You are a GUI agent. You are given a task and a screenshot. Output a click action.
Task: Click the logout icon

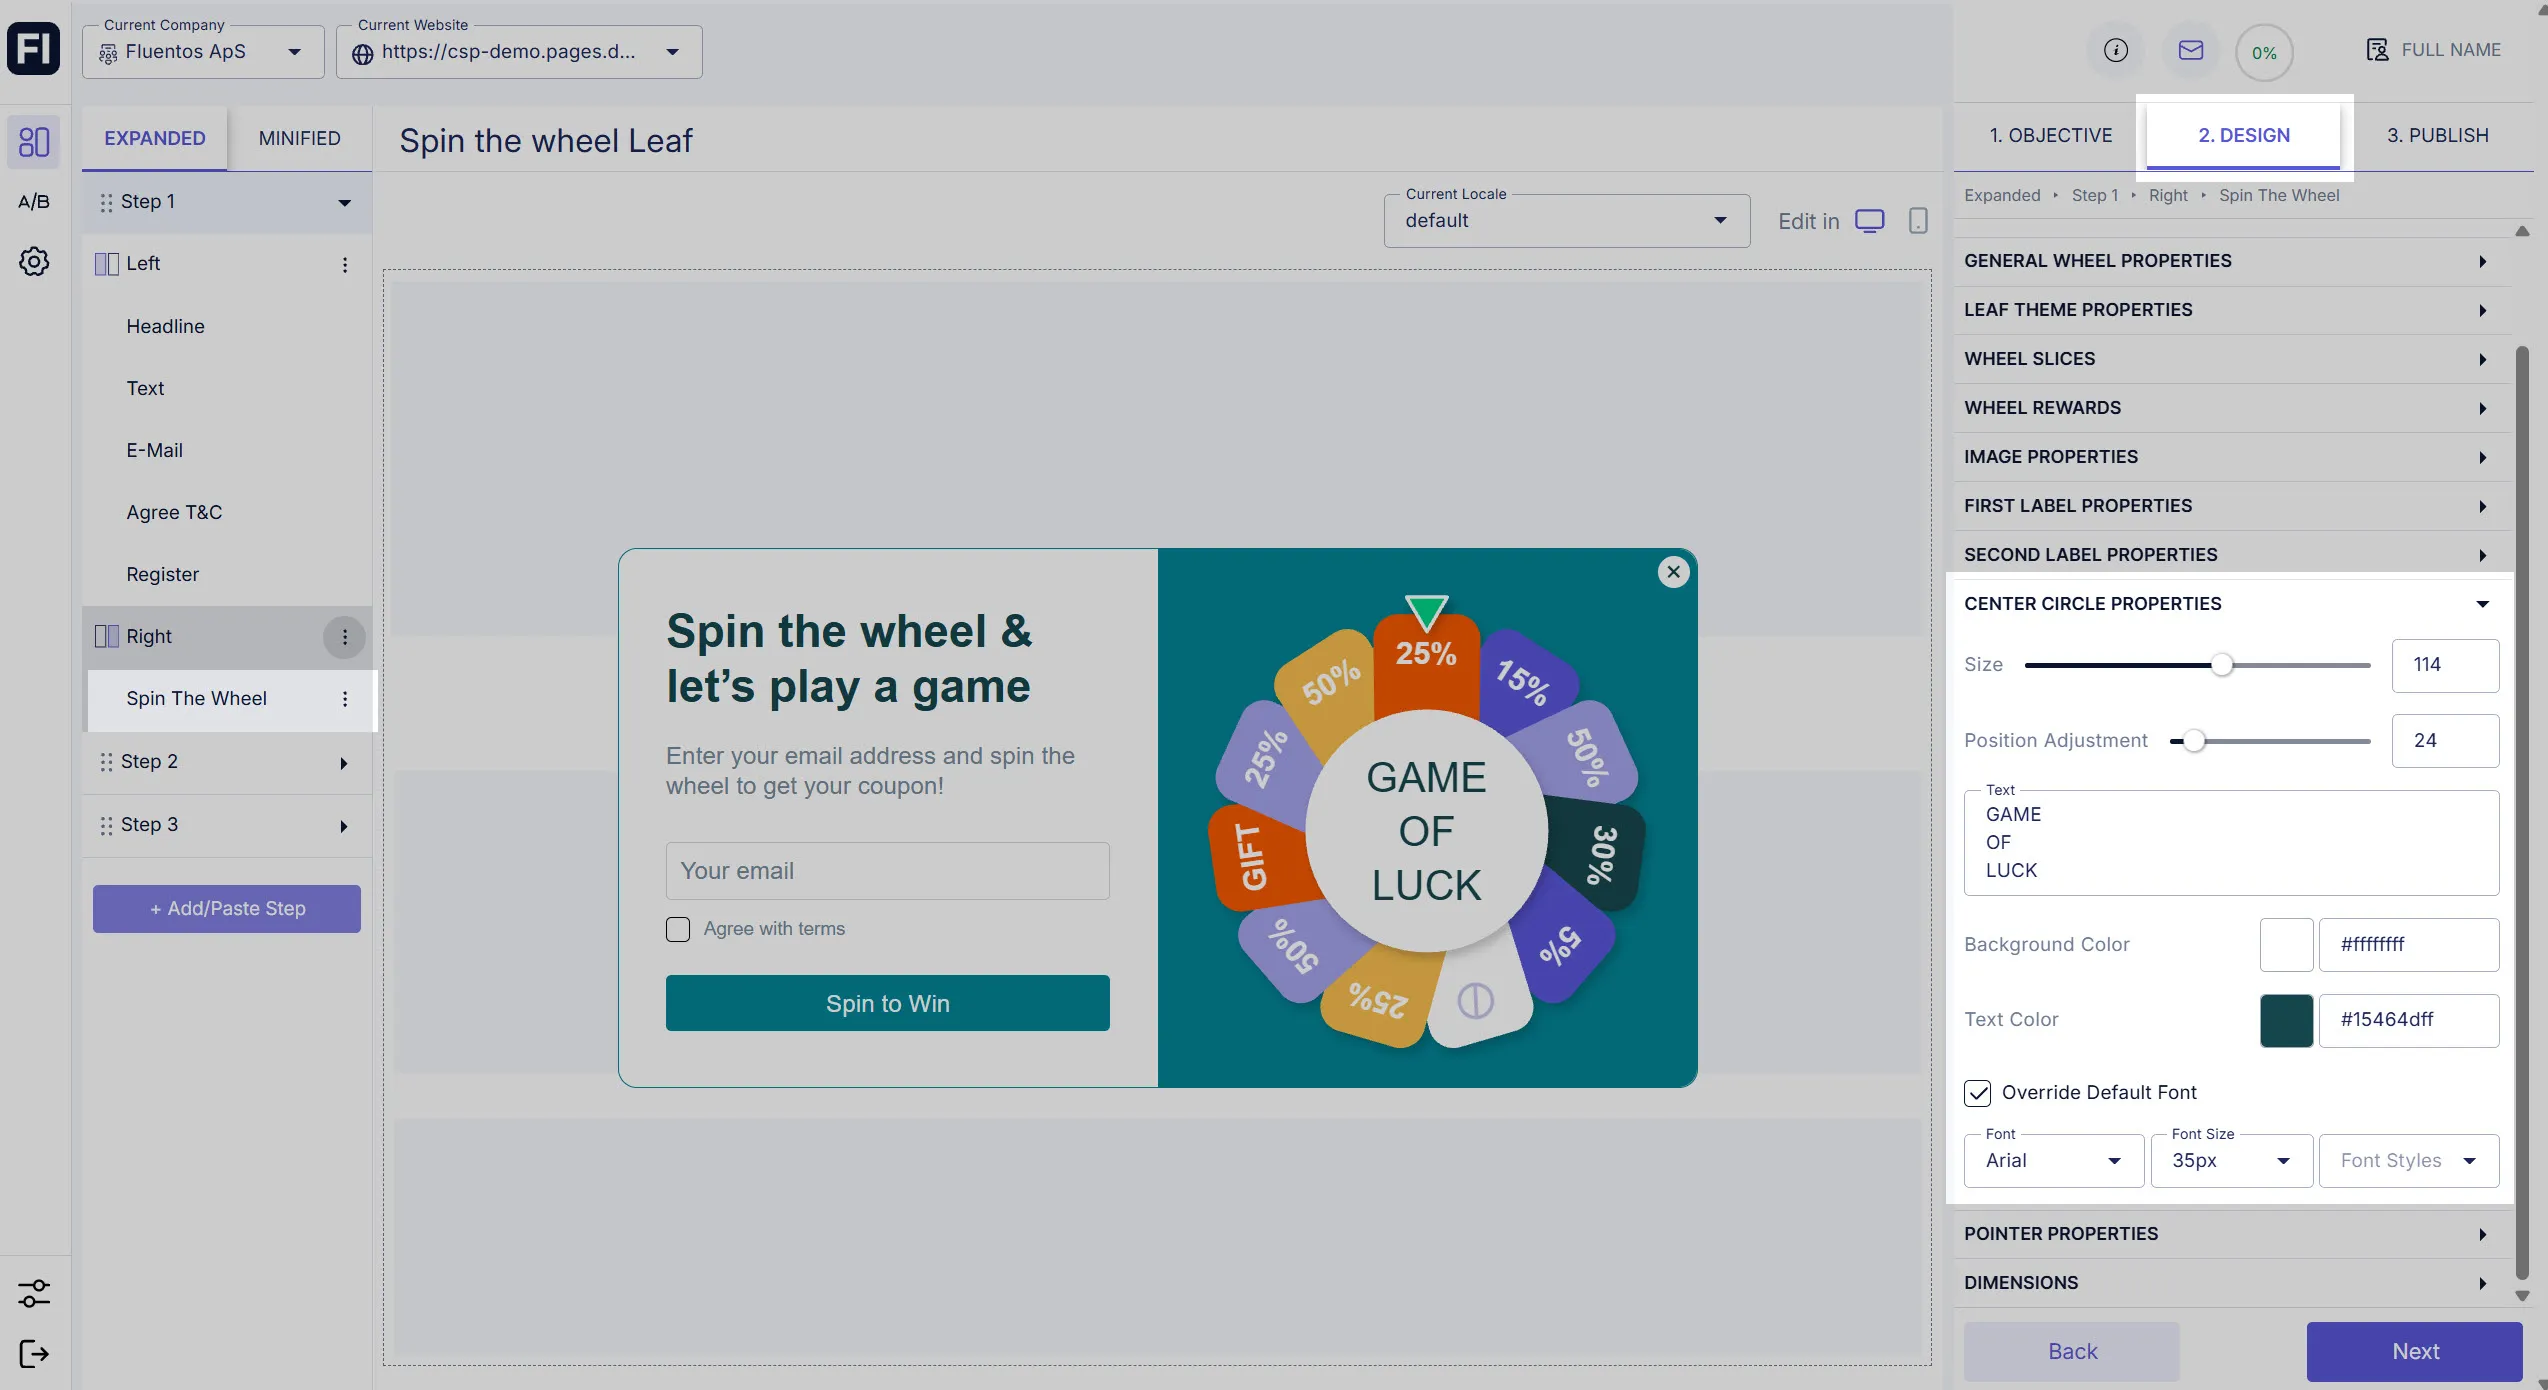pyautogui.click(x=34, y=1354)
